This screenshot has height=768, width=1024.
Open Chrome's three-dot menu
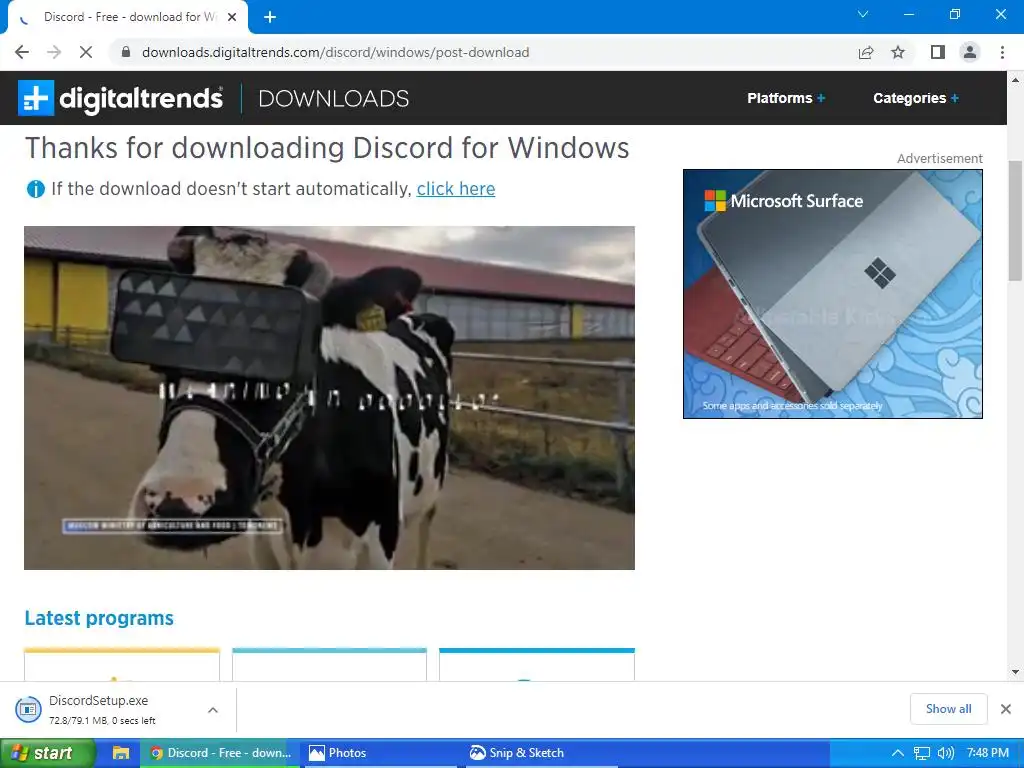click(x=1002, y=52)
